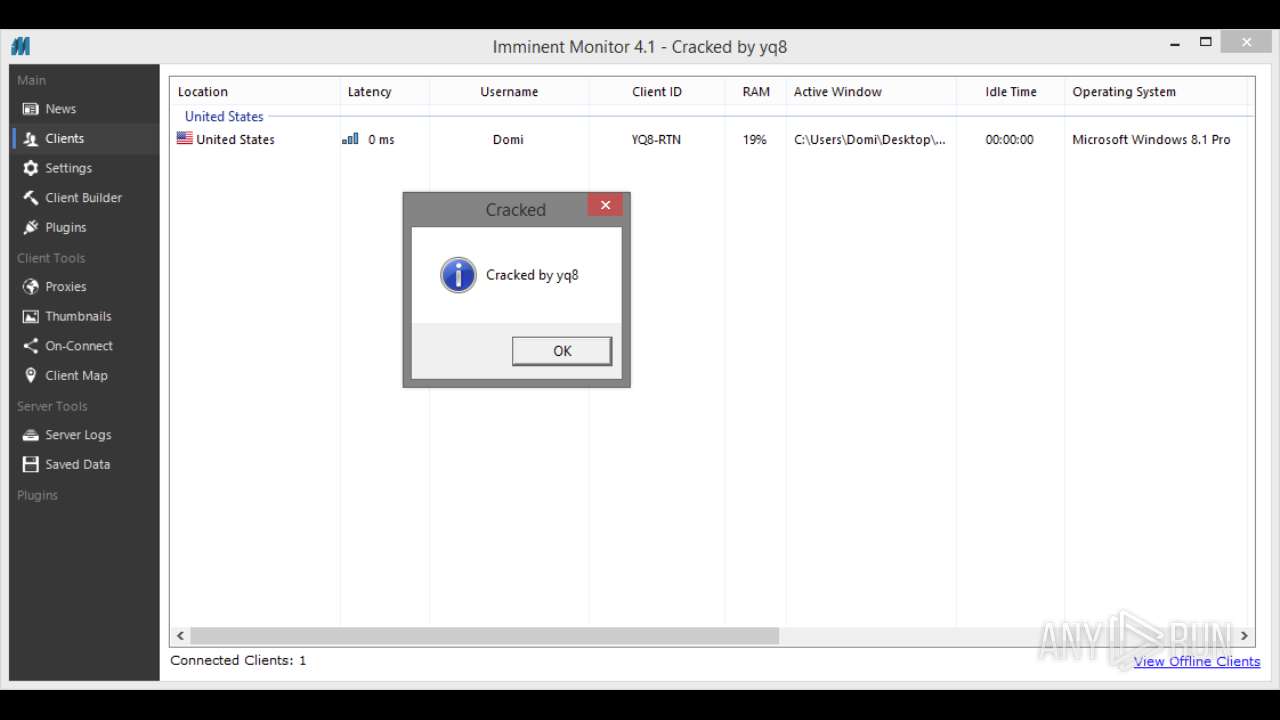This screenshot has width=1280, height=720.
Task: Click the scrollbar left arrow
Action: (181, 636)
